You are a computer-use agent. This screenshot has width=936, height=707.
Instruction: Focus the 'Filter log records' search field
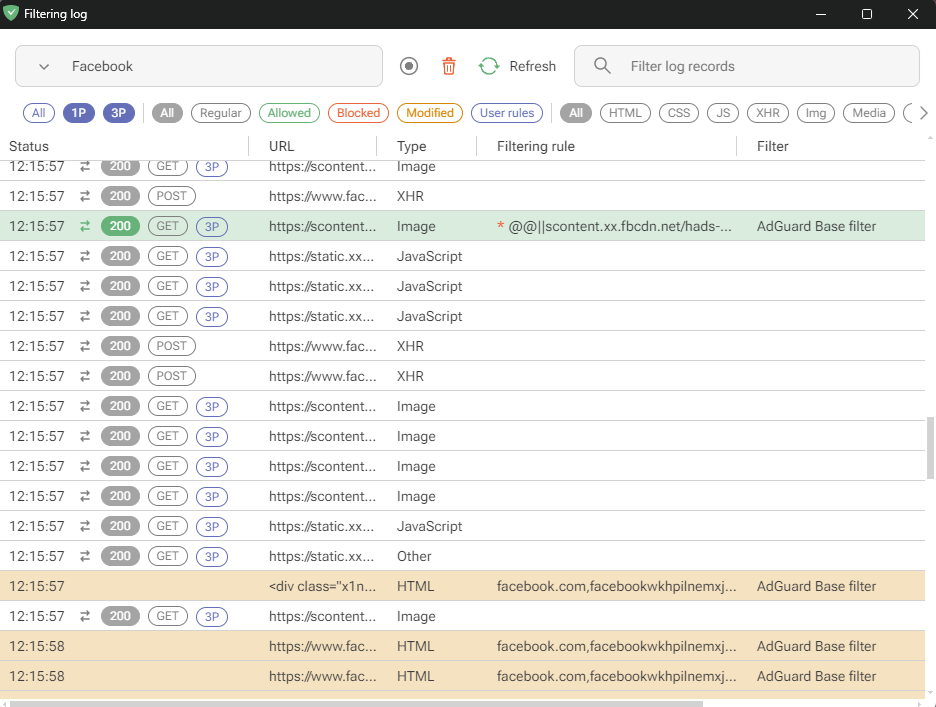click(747, 66)
